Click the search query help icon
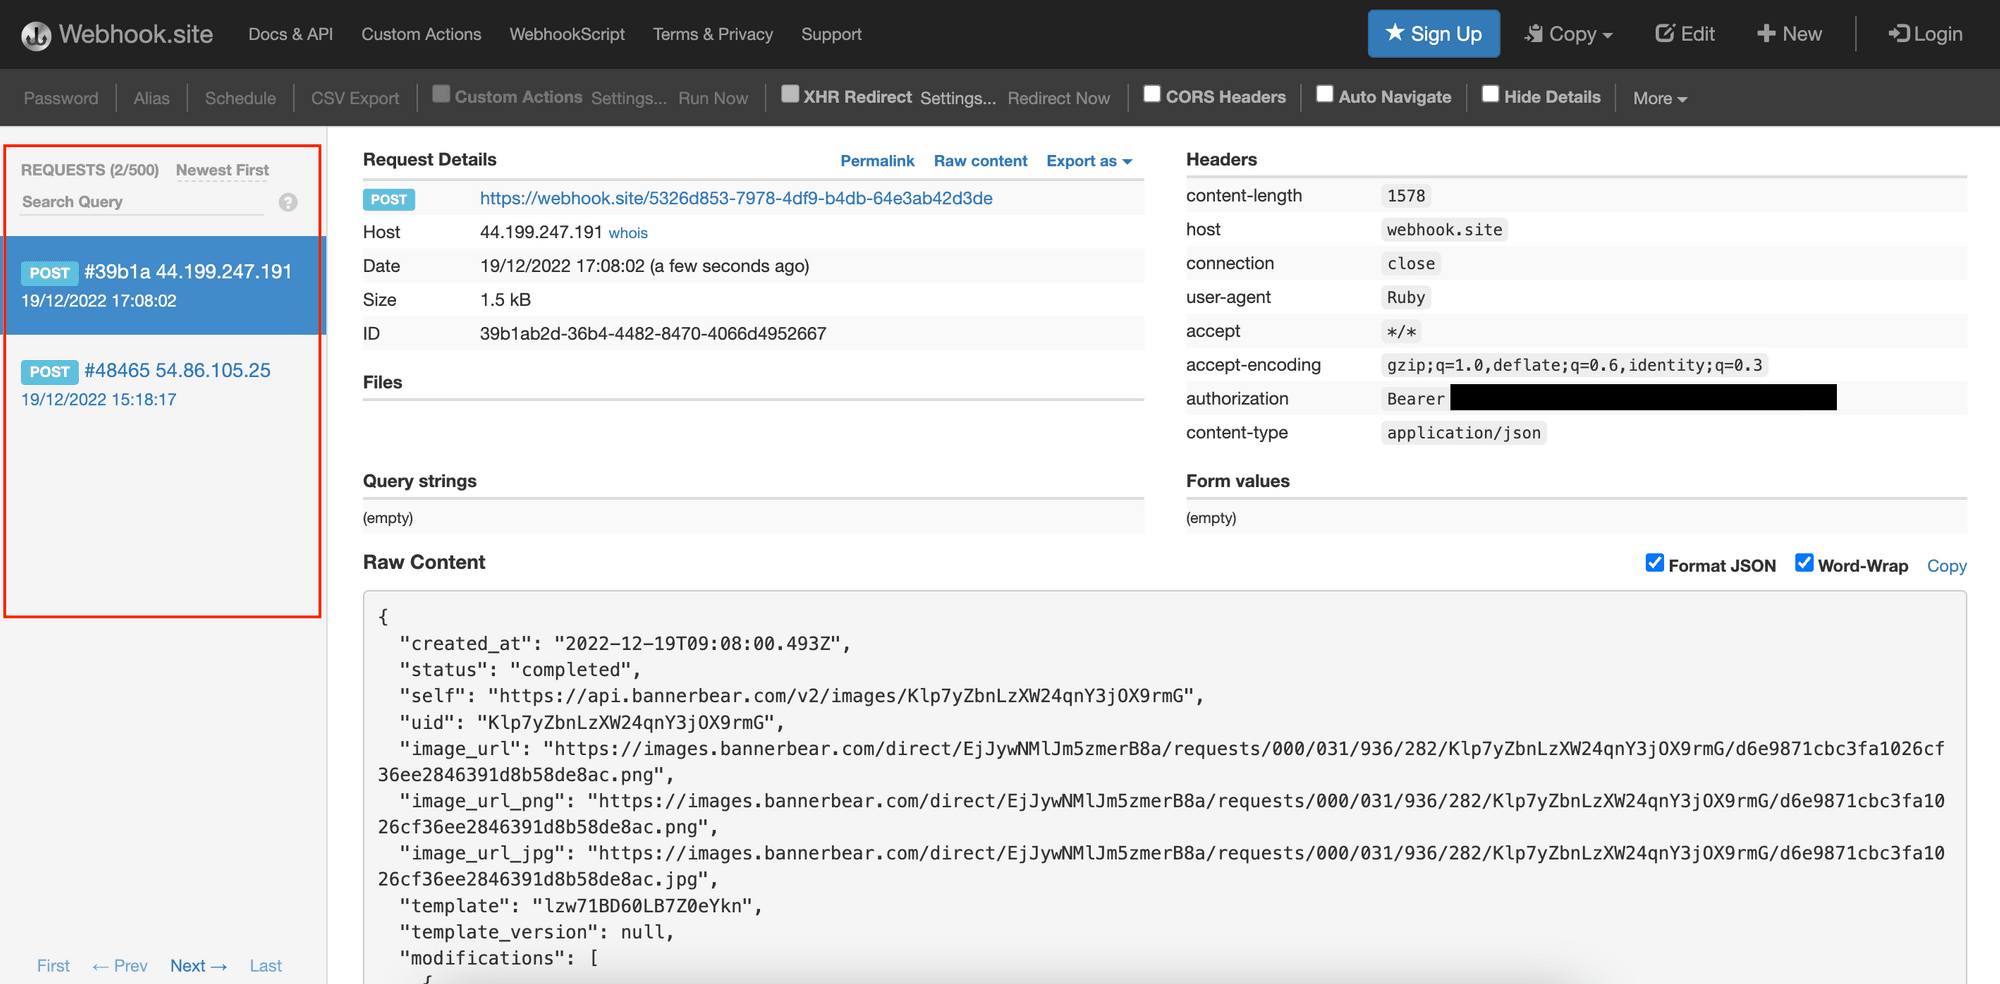 [x=288, y=202]
